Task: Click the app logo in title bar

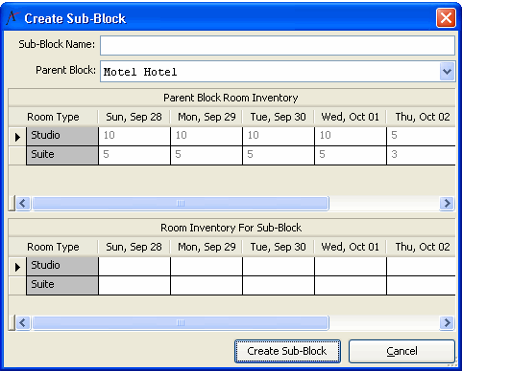Action: (12, 18)
